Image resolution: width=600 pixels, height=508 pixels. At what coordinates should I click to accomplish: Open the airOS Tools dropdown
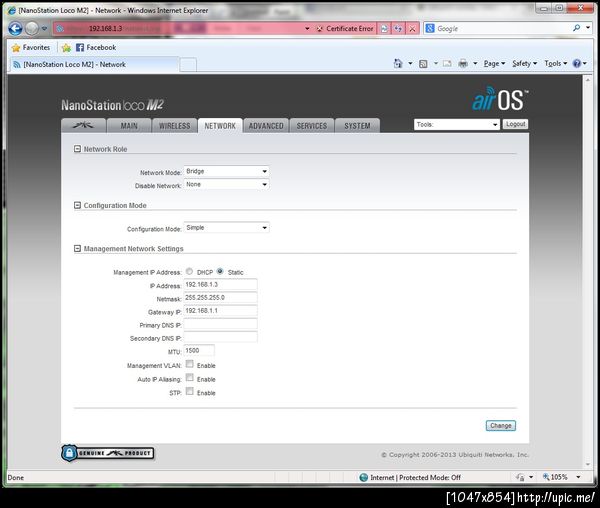pyautogui.click(x=457, y=124)
